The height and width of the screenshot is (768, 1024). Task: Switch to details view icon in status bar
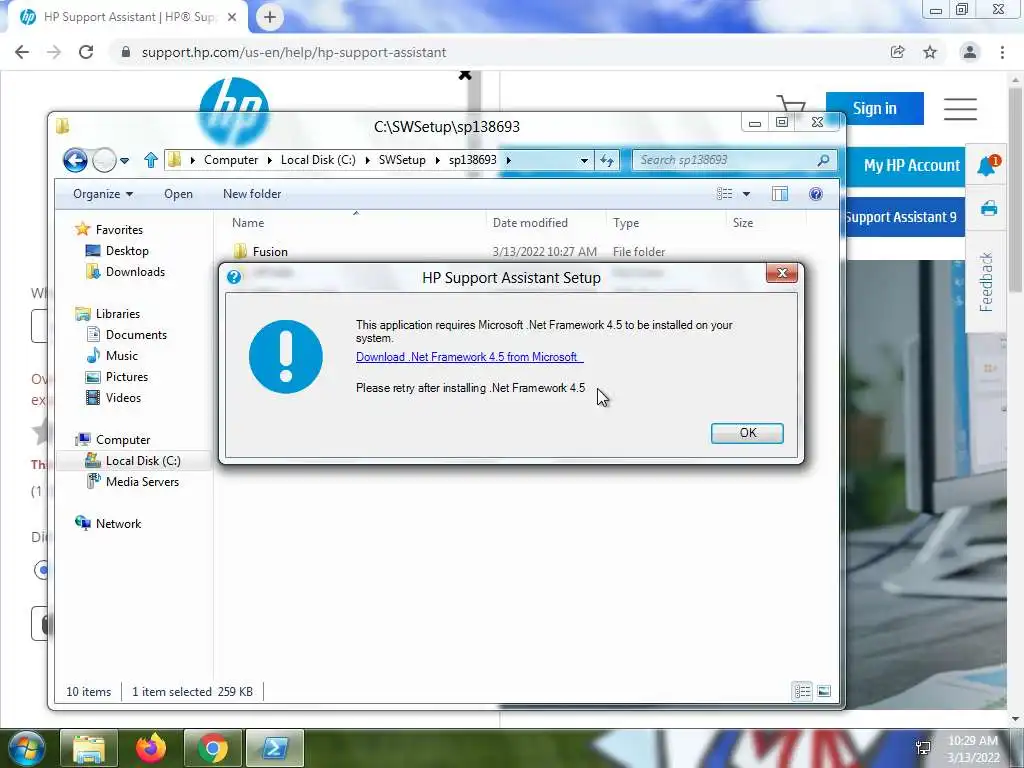click(803, 691)
